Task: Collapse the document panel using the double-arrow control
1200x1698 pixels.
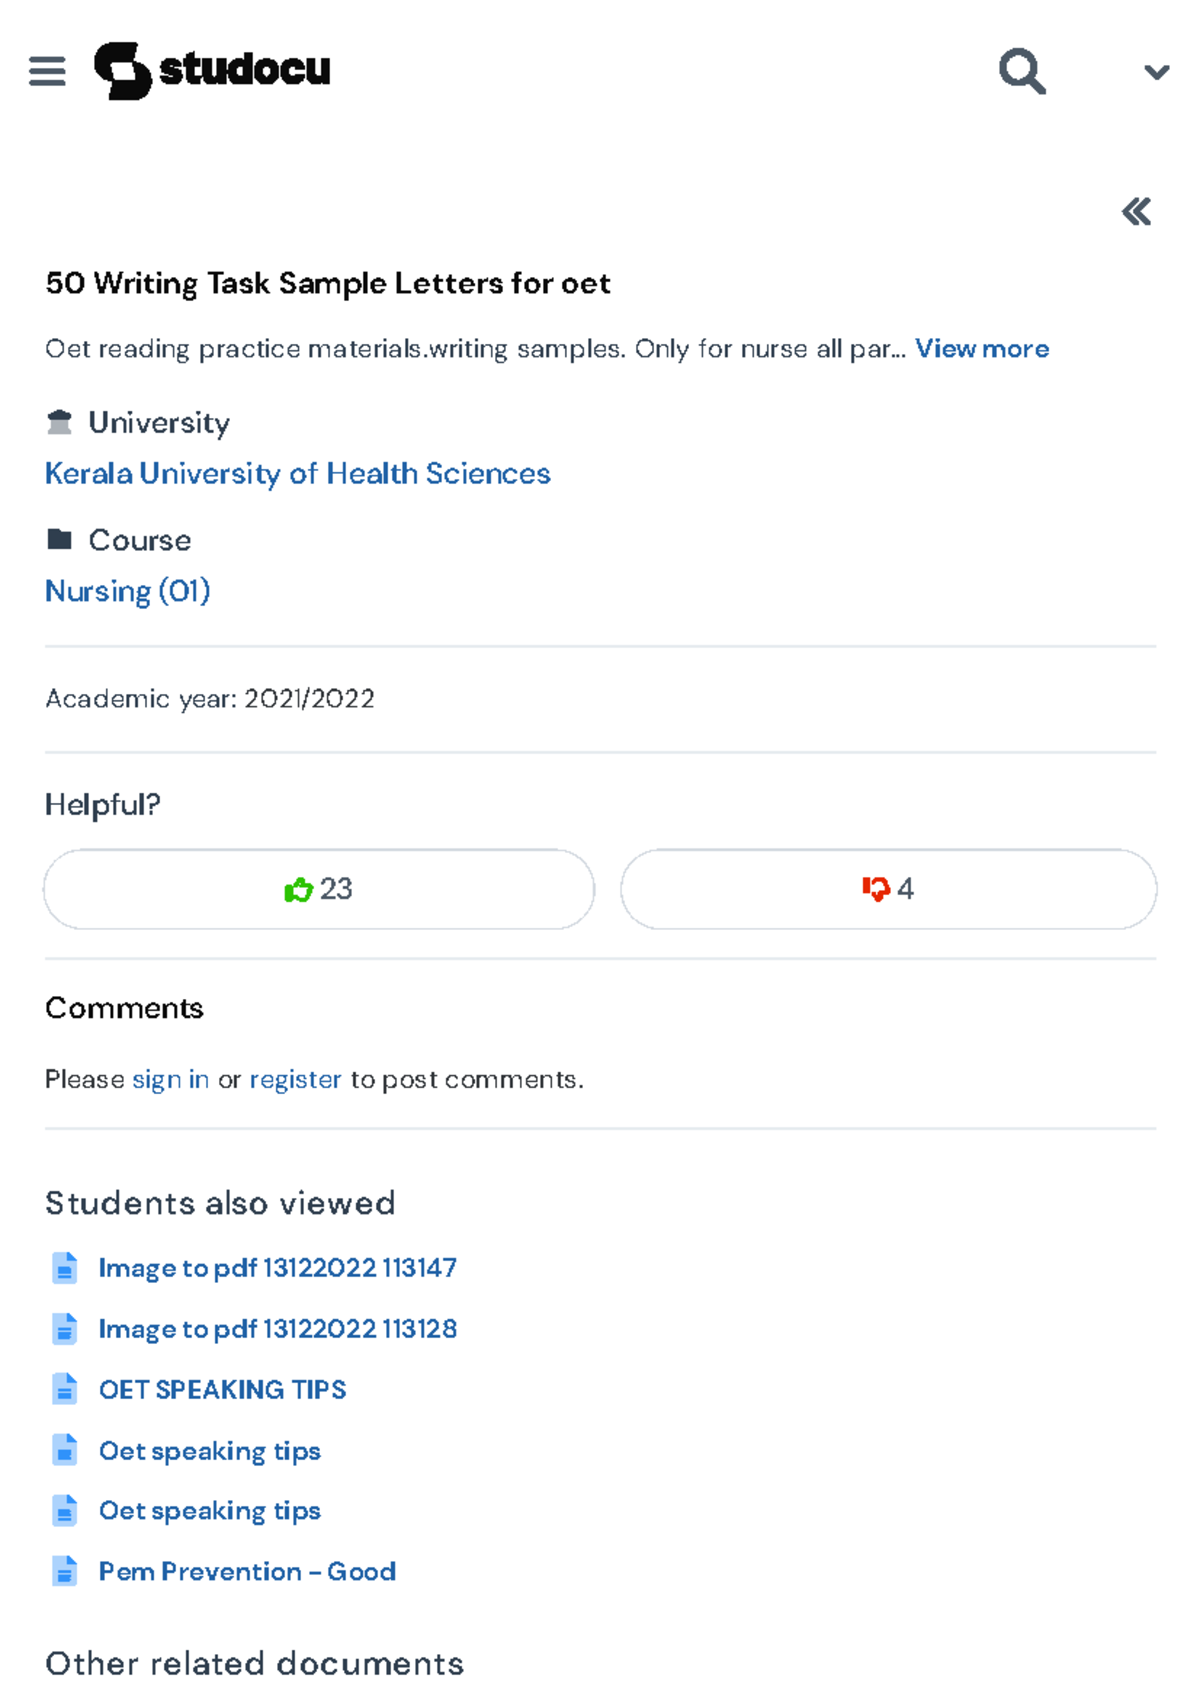Action: (1135, 212)
